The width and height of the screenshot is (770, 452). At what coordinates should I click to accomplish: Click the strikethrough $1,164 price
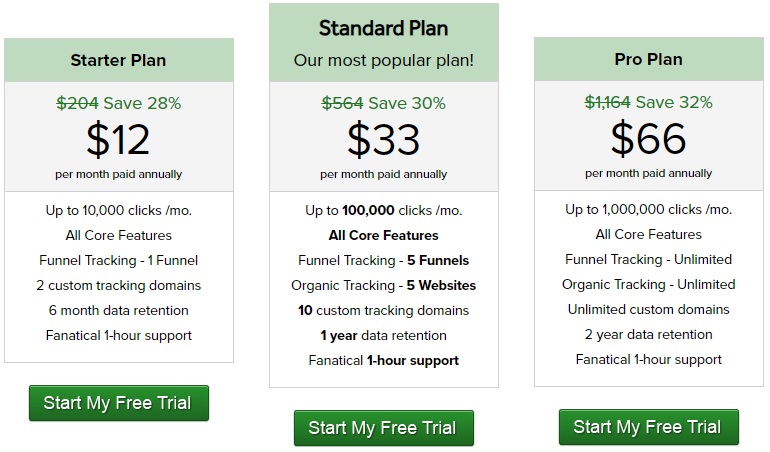607,102
